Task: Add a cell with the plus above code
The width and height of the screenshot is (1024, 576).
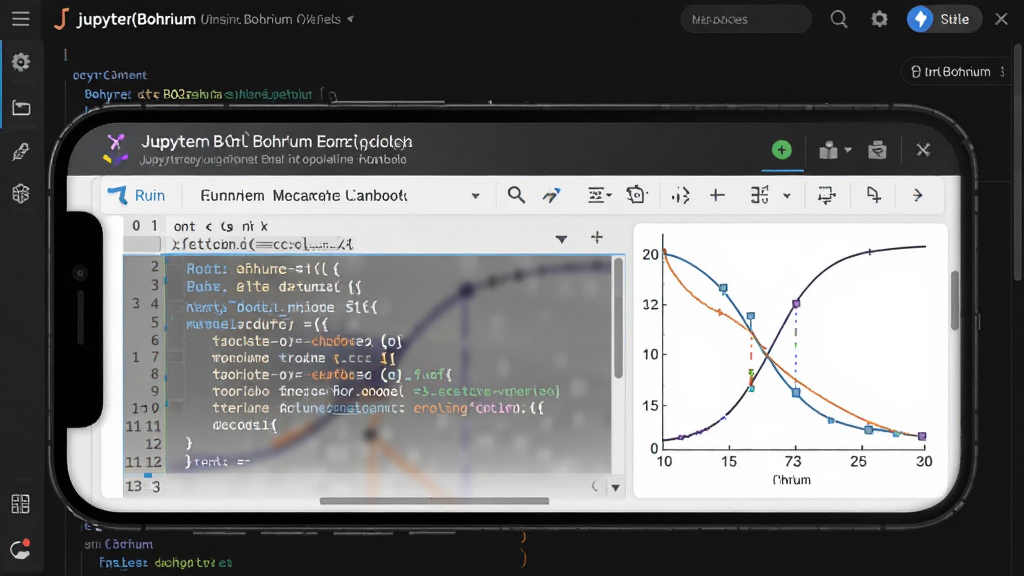Action: coord(596,237)
